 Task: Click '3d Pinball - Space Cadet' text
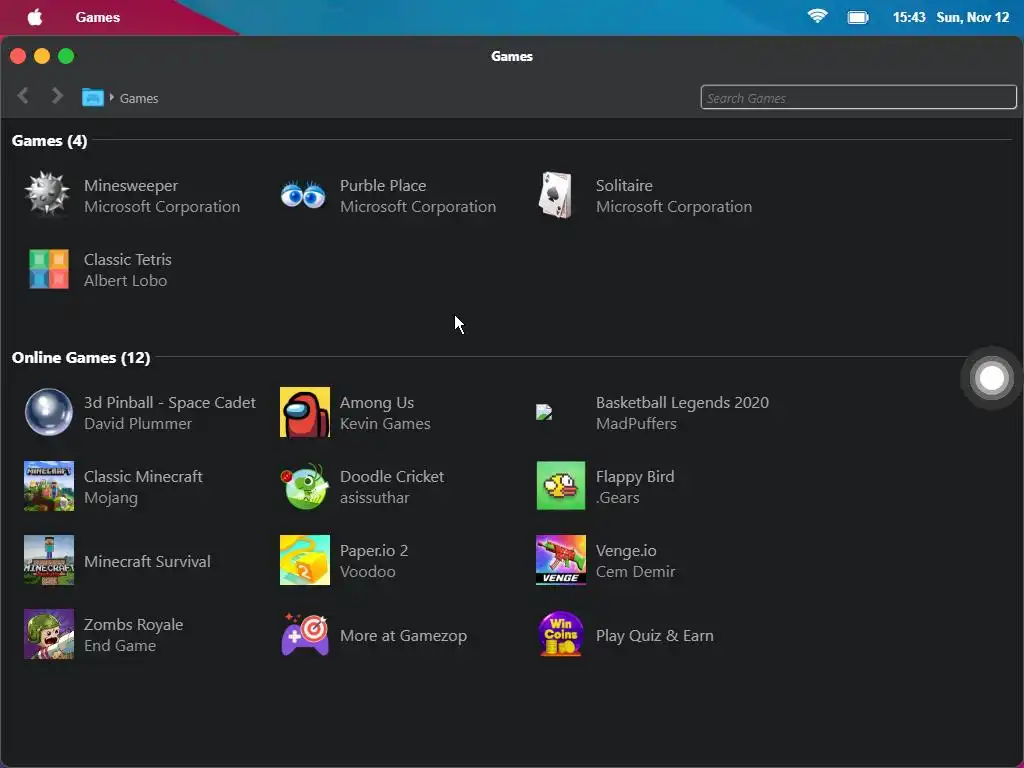pos(169,403)
